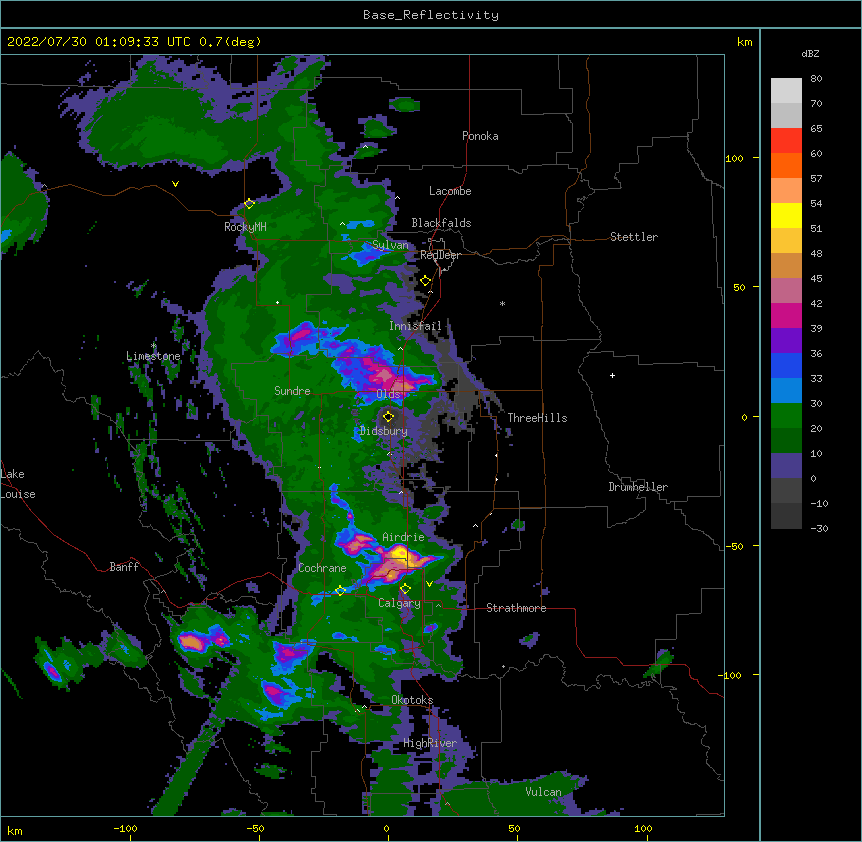Image resolution: width=862 pixels, height=842 pixels.
Task: Click the Drumheller city label
Action: 638,487
